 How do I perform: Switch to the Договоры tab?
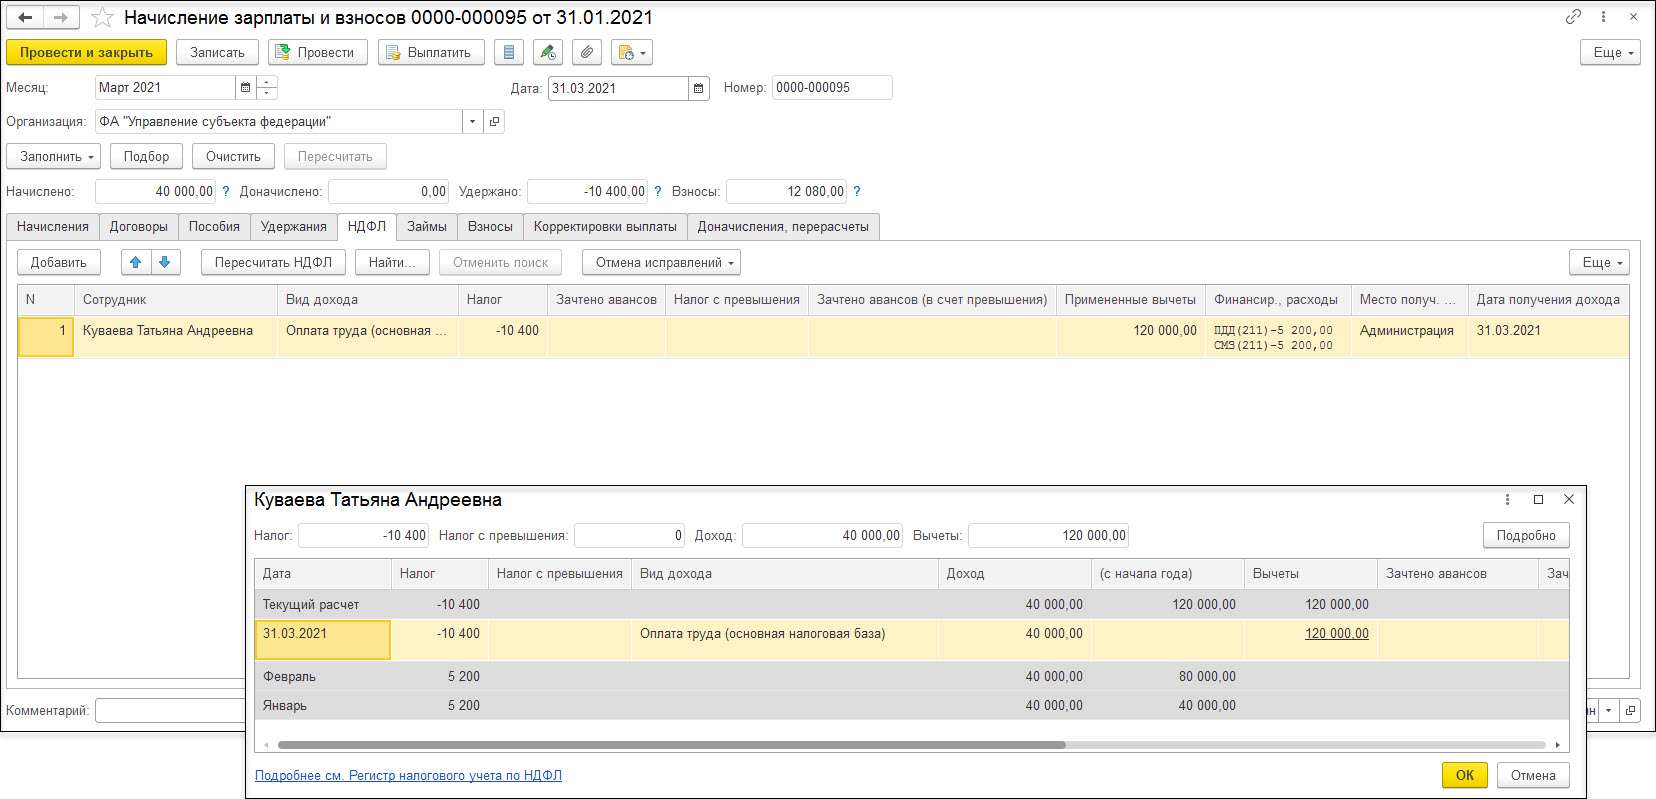pos(139,227)
